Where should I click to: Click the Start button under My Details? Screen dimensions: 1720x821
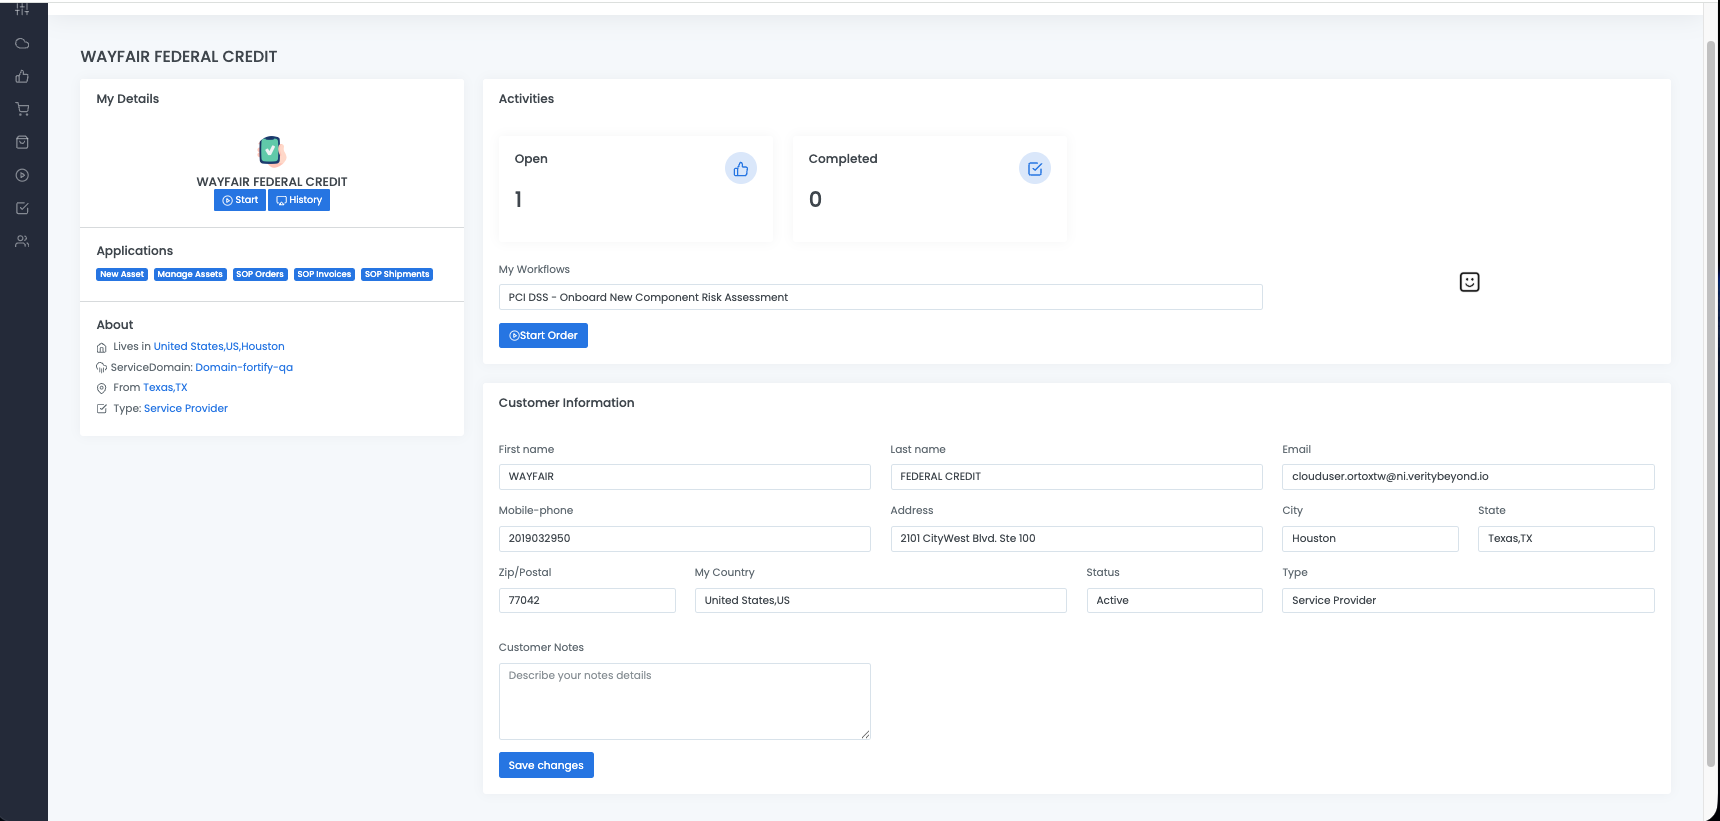240,200
